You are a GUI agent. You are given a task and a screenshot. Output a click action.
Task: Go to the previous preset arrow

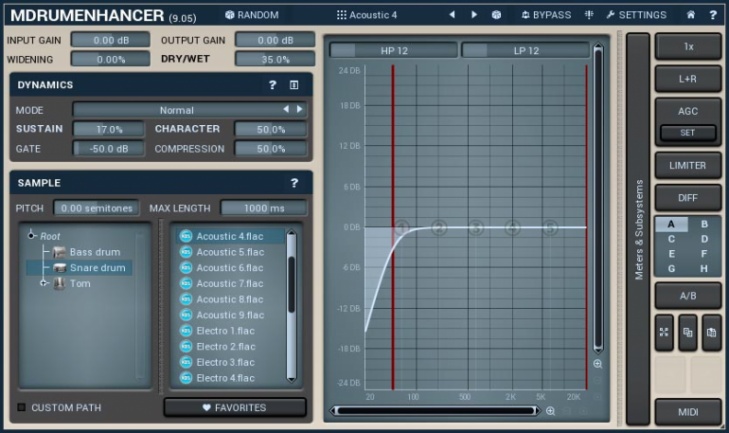(452, 15)
